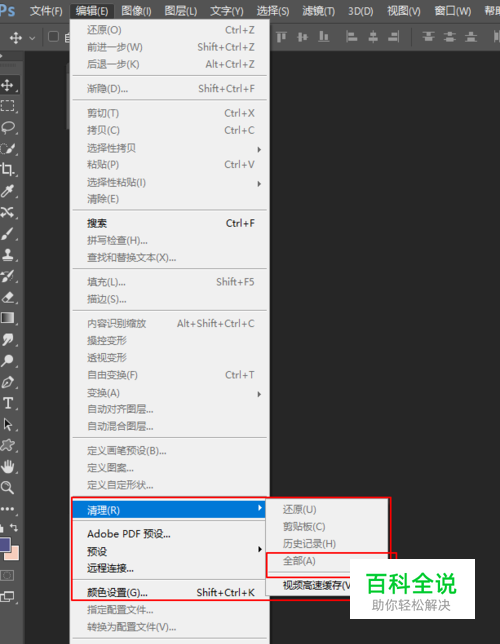Select the Custom Shape tool

pos(7,445)
